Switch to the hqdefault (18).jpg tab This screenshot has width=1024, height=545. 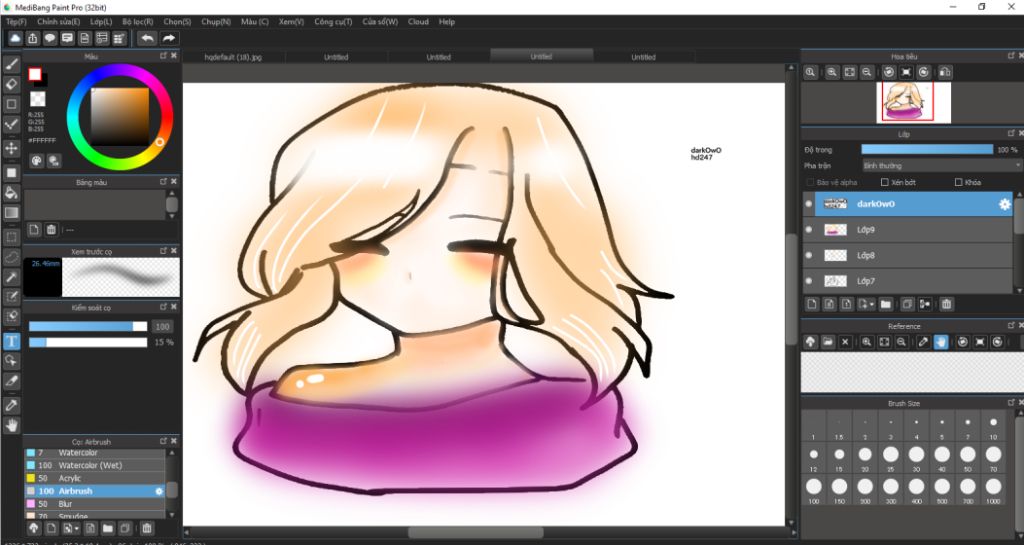[233, 57]
